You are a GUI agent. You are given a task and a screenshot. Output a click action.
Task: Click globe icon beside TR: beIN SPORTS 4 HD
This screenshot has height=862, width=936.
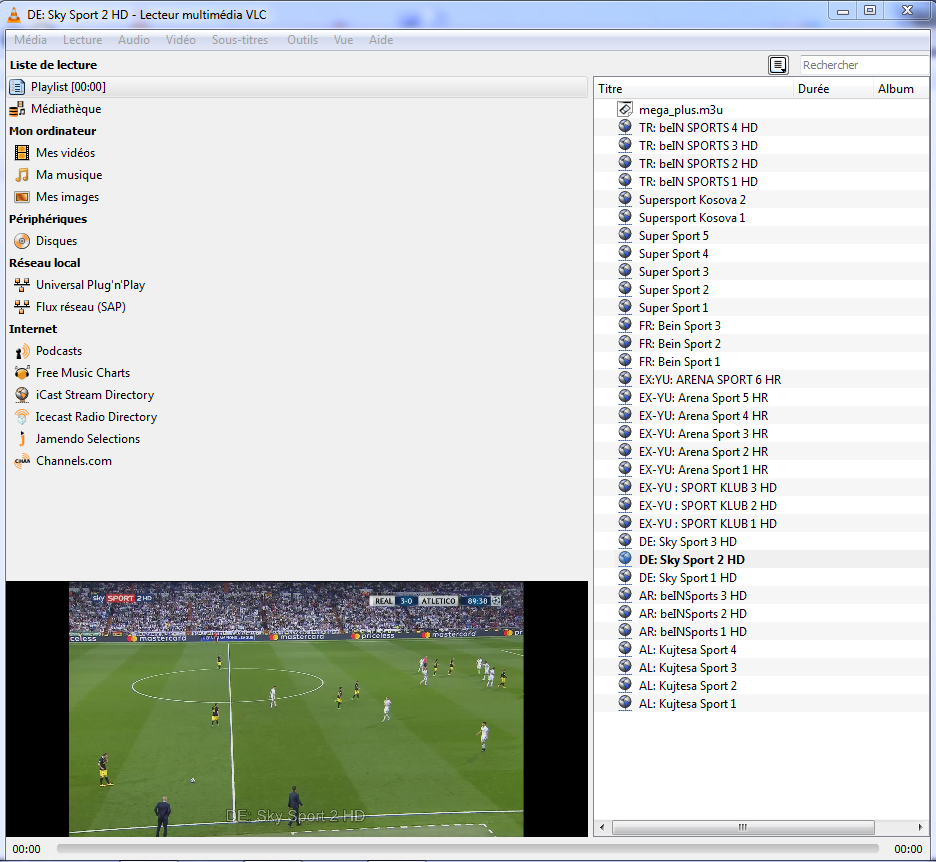(625, 127)
